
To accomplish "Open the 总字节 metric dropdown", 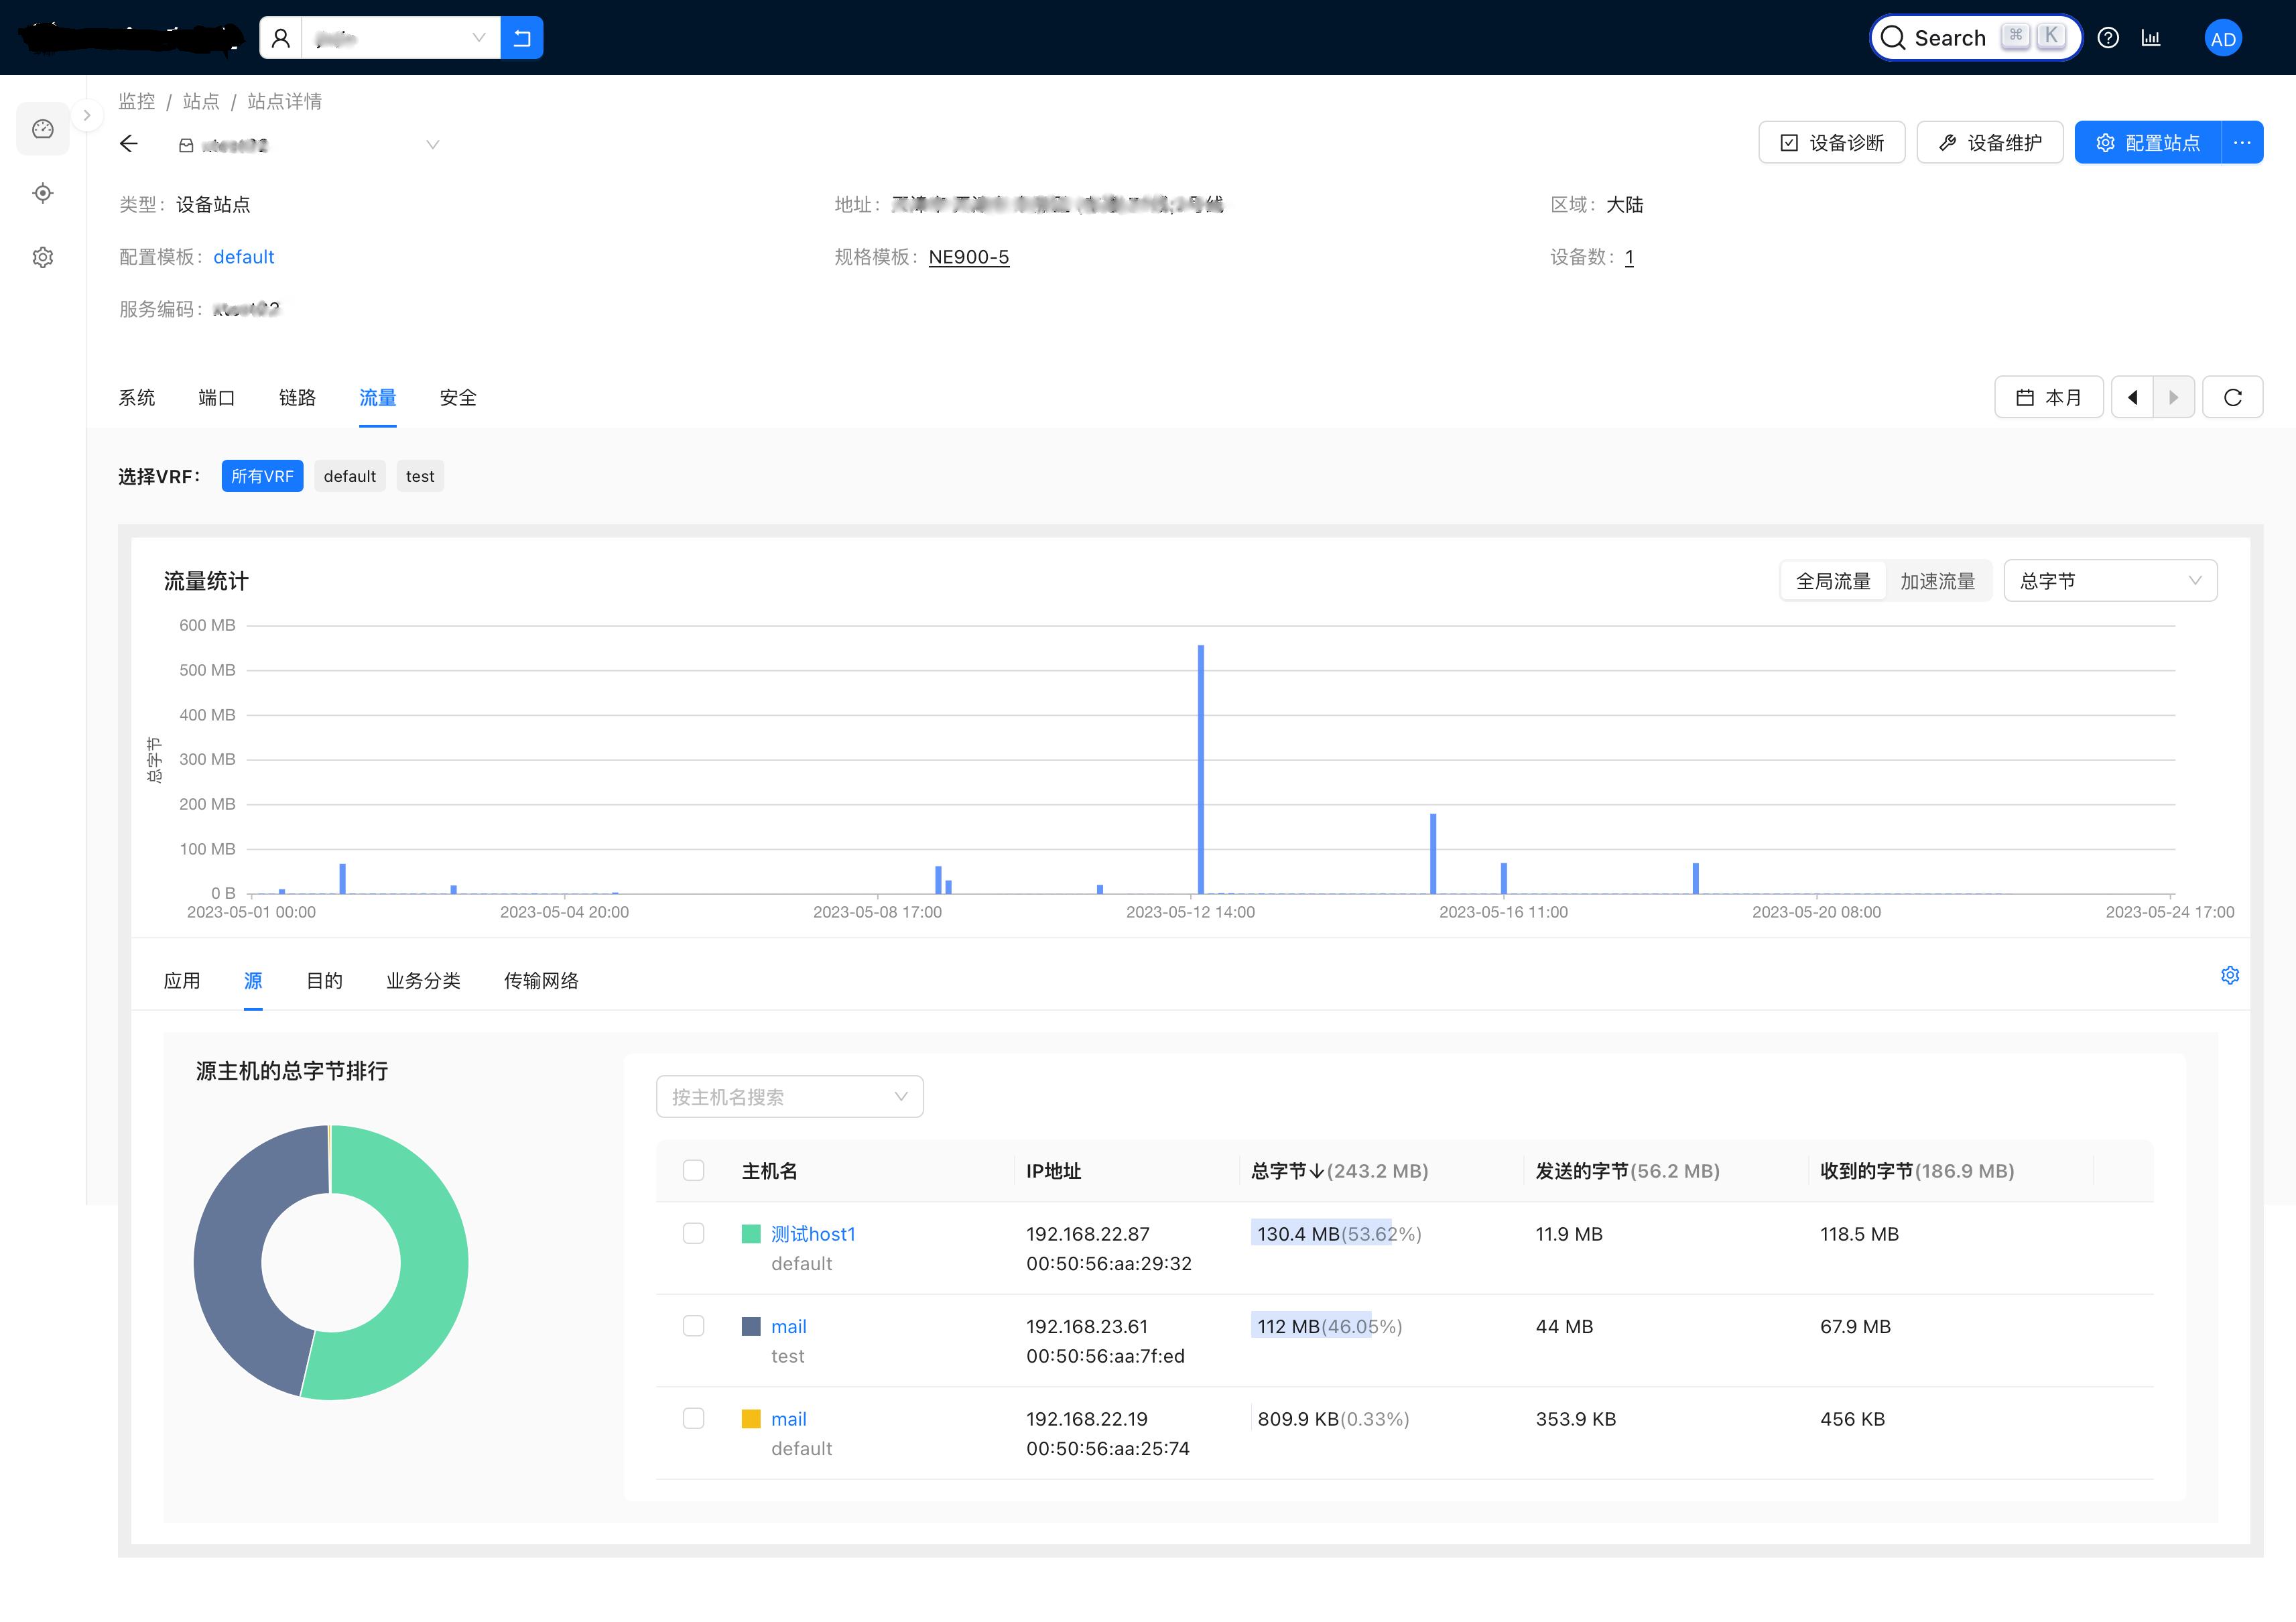I will pyautogui.click(x=2110, y=581).
